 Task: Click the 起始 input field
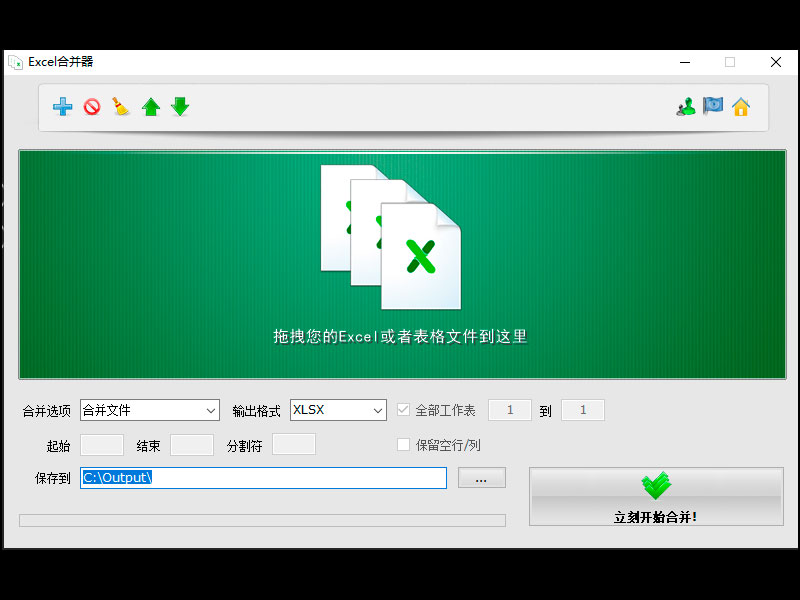[102, 445]
